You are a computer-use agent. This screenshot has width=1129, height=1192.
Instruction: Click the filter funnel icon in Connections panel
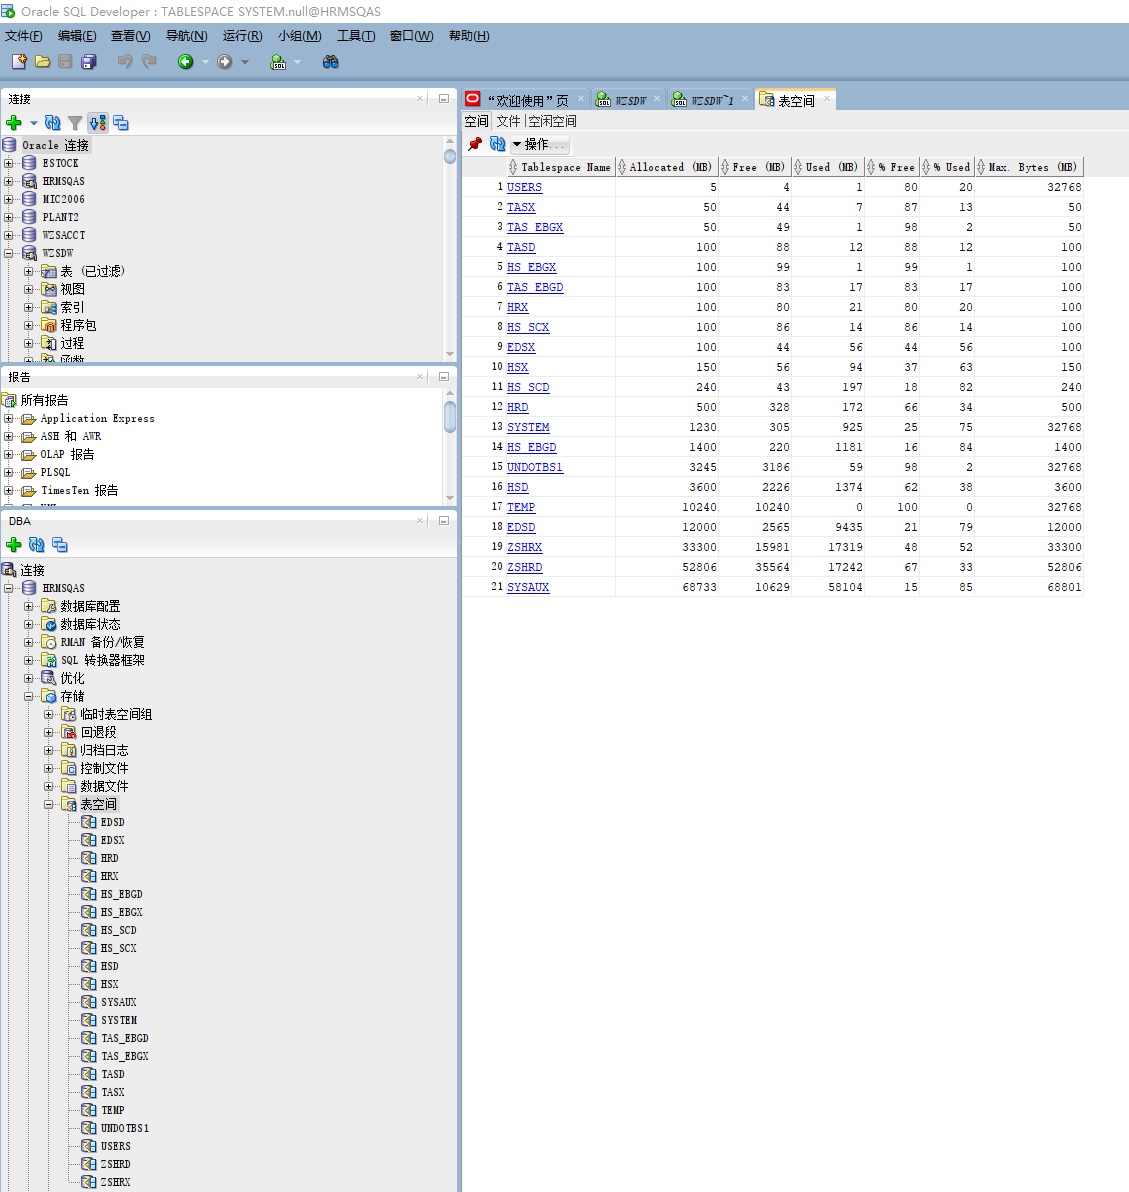75,123
